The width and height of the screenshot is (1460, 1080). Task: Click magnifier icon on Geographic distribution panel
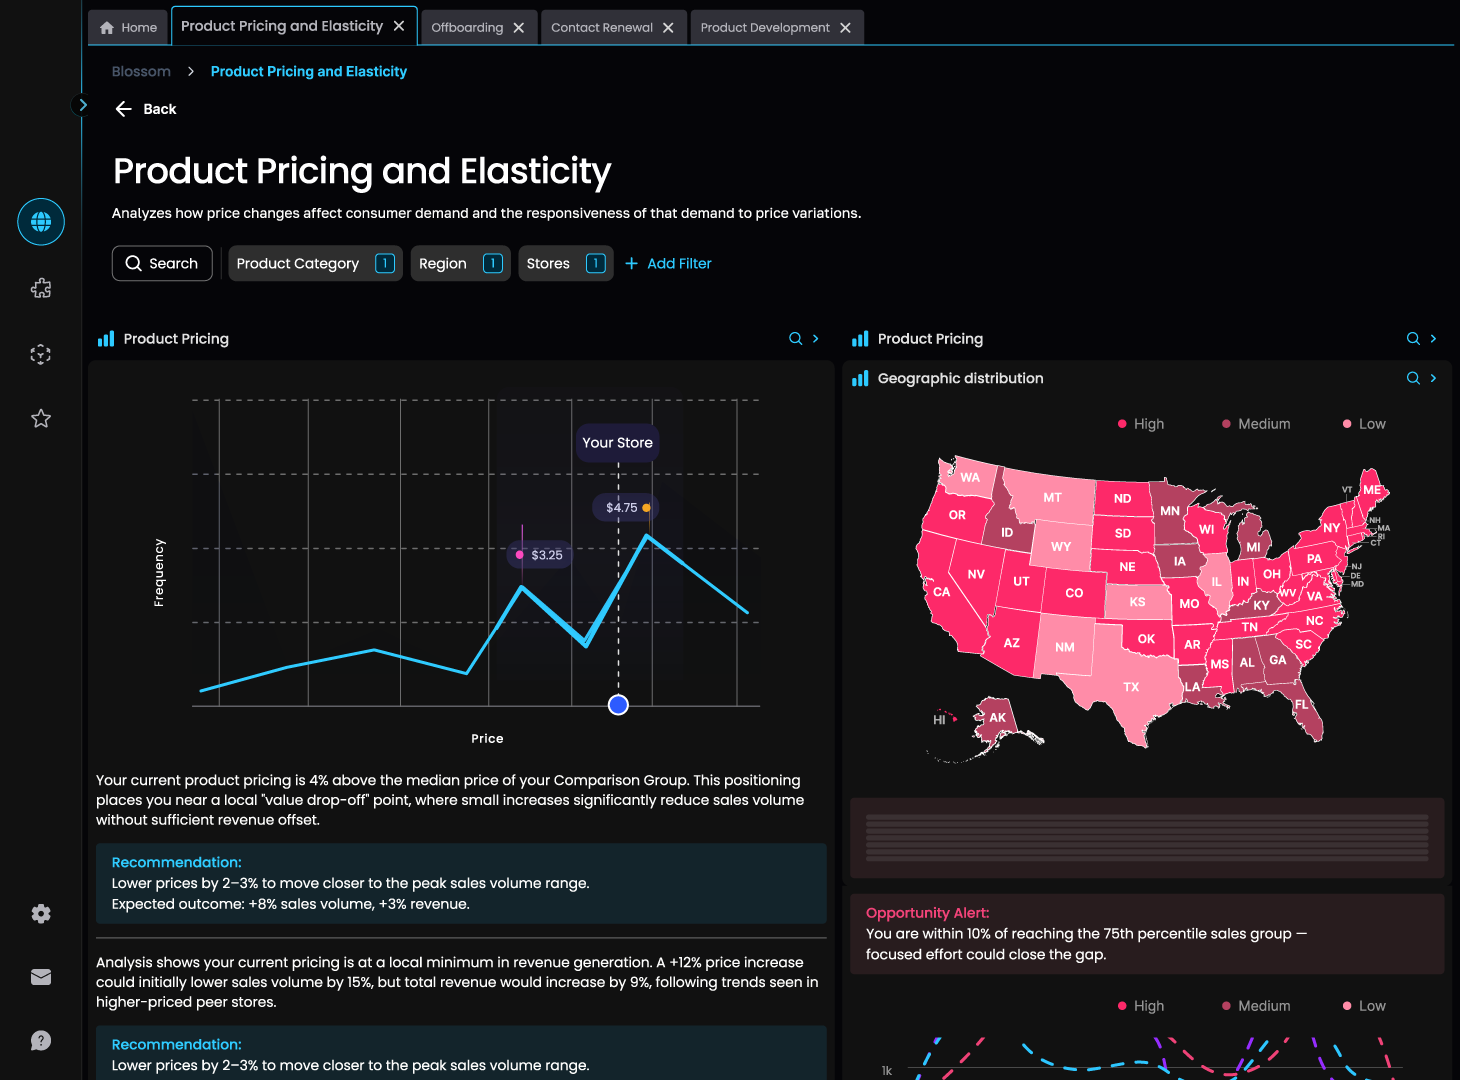(x=1413, y=378)
